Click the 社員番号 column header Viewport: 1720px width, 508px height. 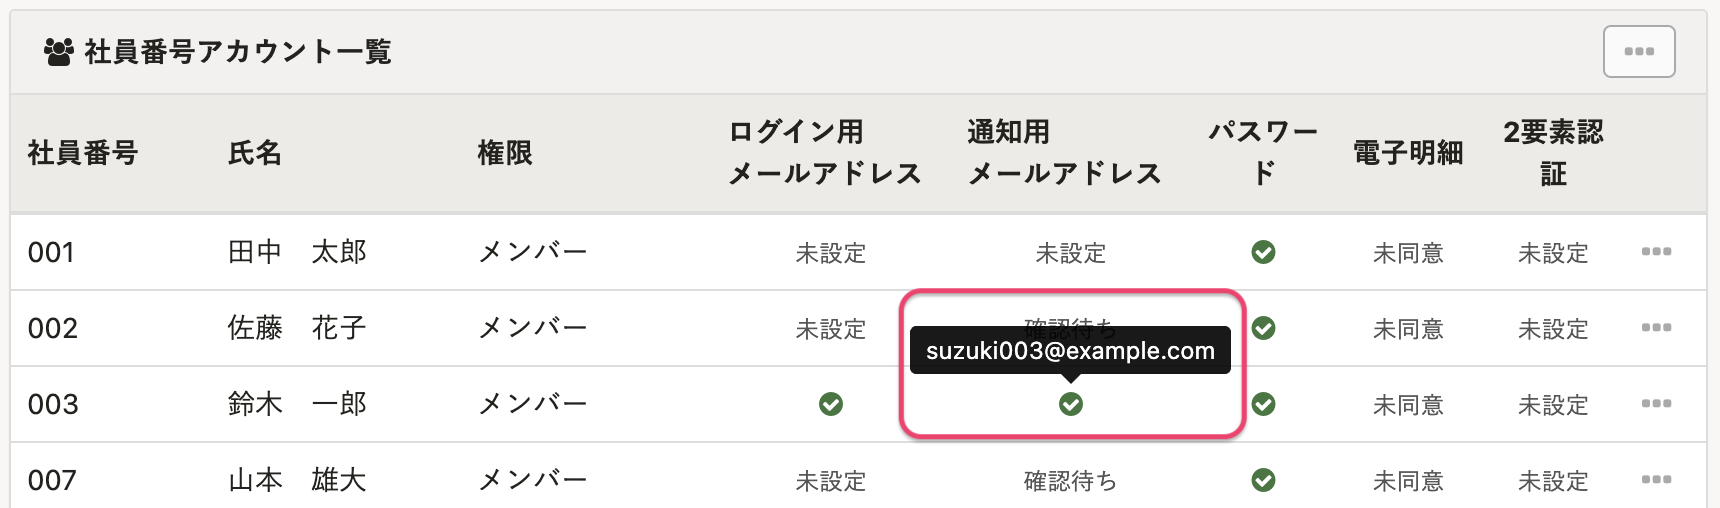[x=83, y=153]
